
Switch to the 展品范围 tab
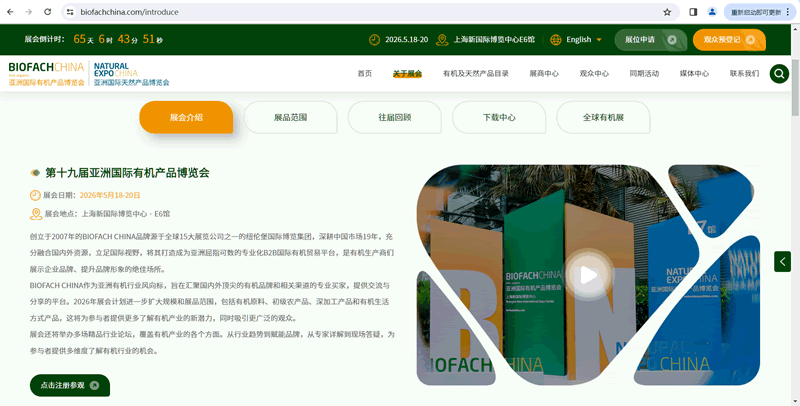point(290,117)
